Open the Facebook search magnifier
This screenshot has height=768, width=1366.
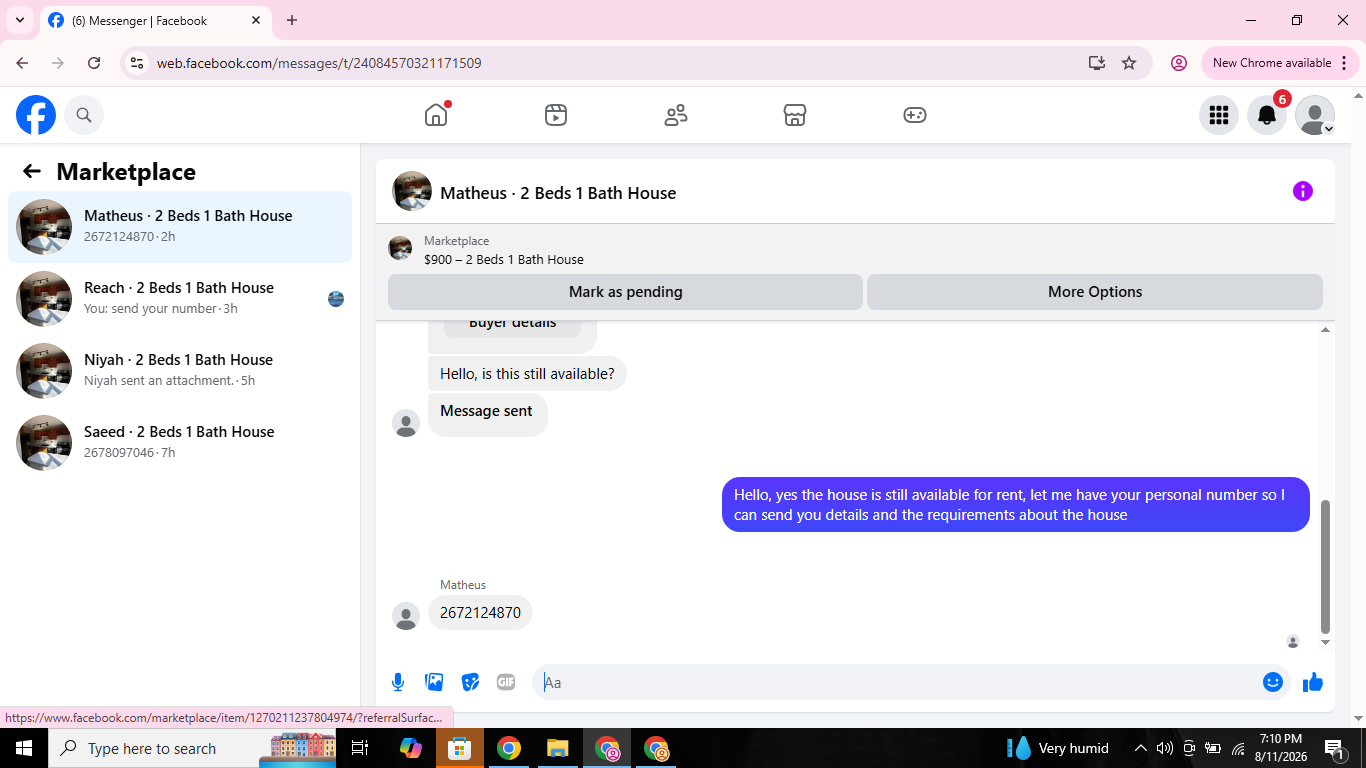(x=84, y=115)
